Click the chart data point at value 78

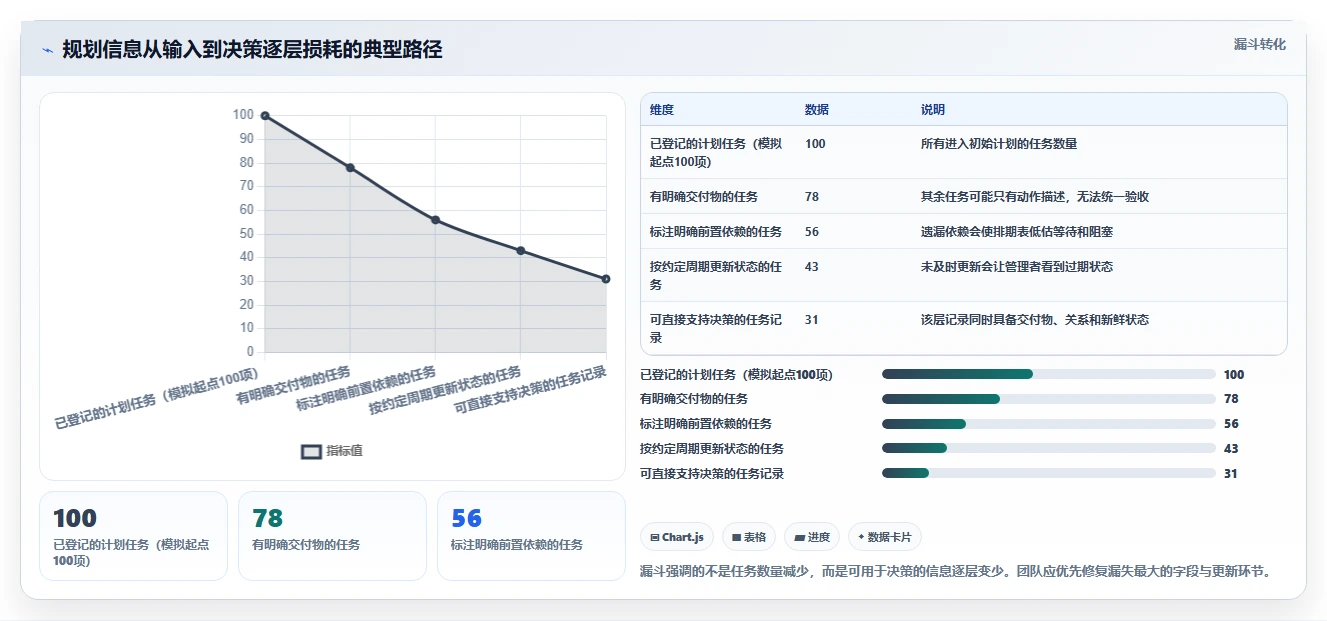350,168
